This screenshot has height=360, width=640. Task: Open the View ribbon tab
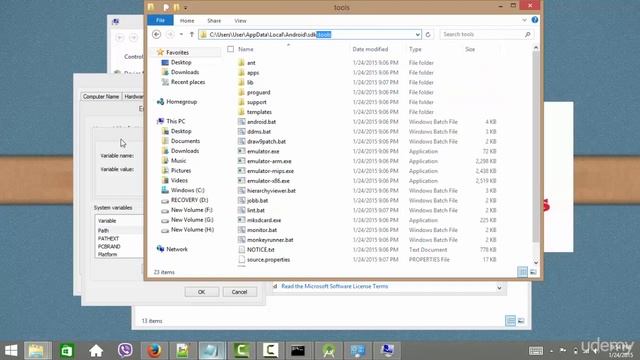point(240,20)
